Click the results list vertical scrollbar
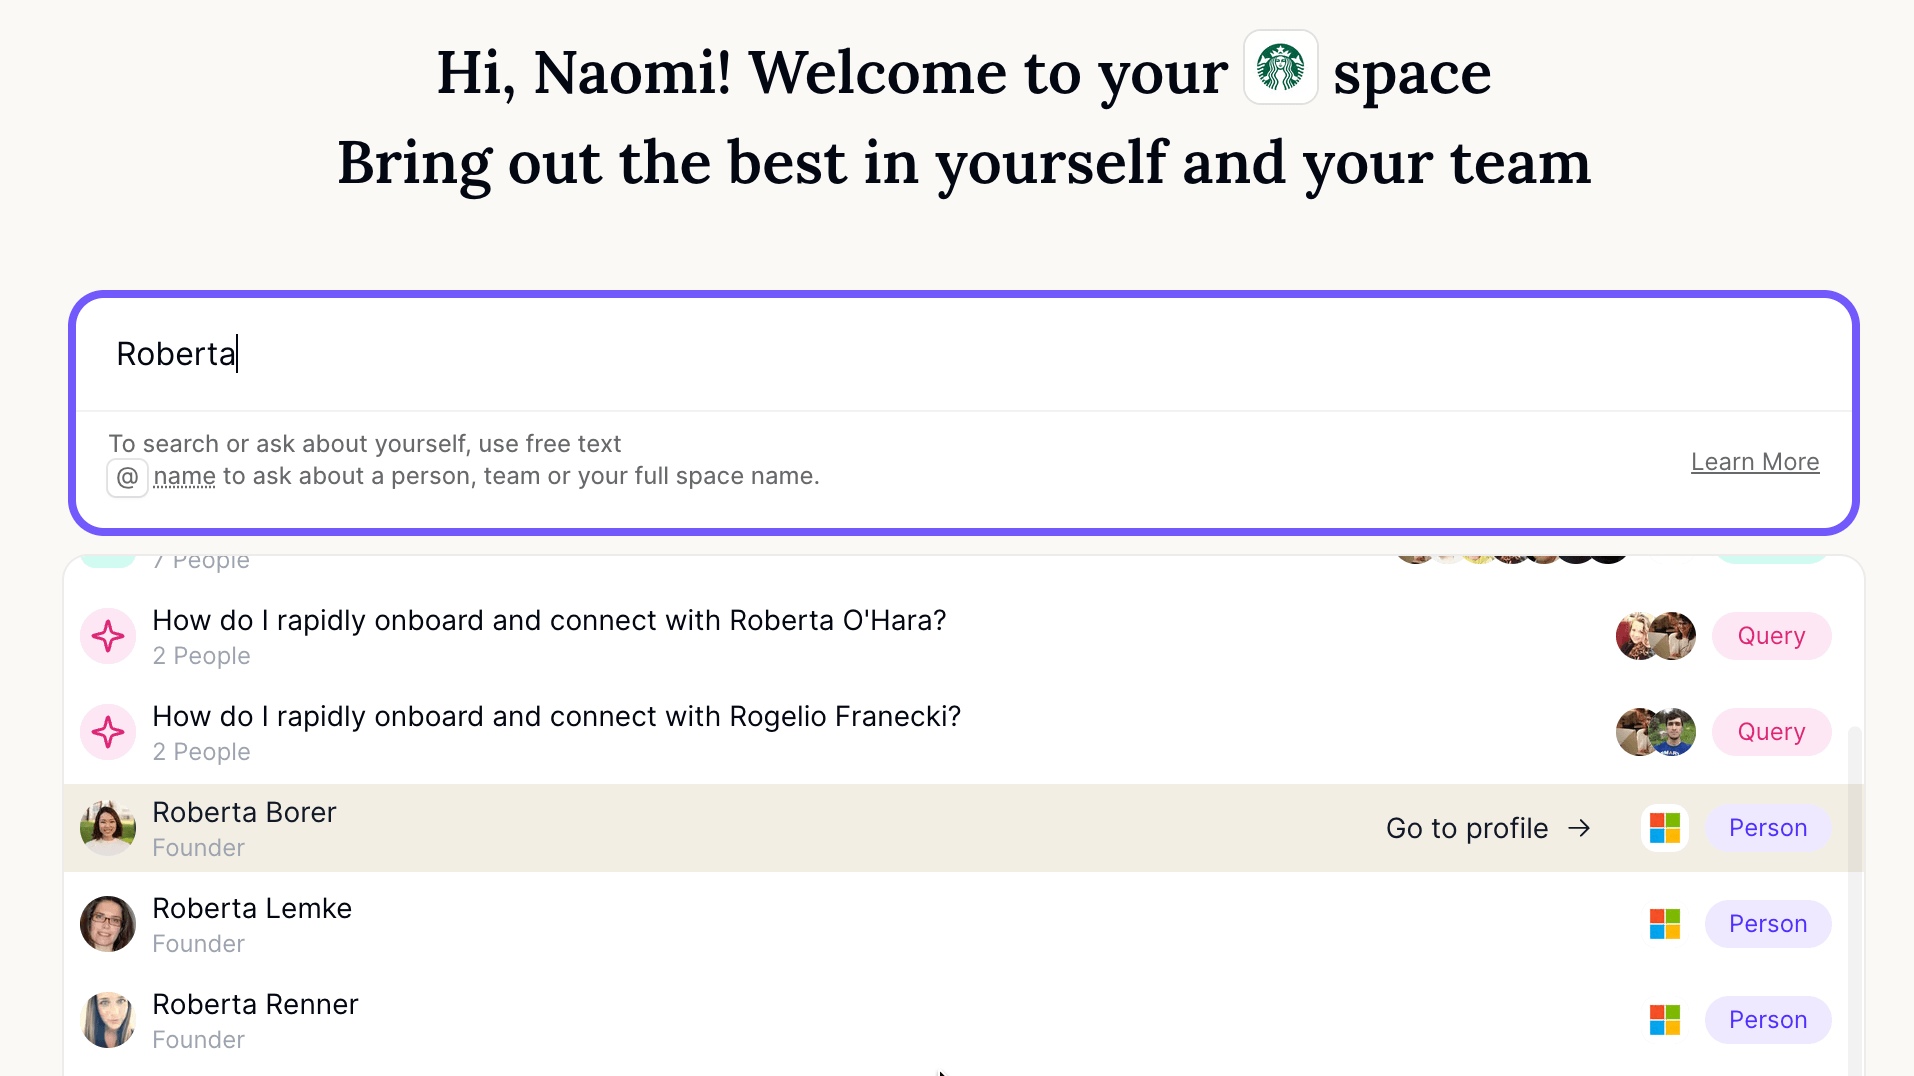 (1855, 900)
